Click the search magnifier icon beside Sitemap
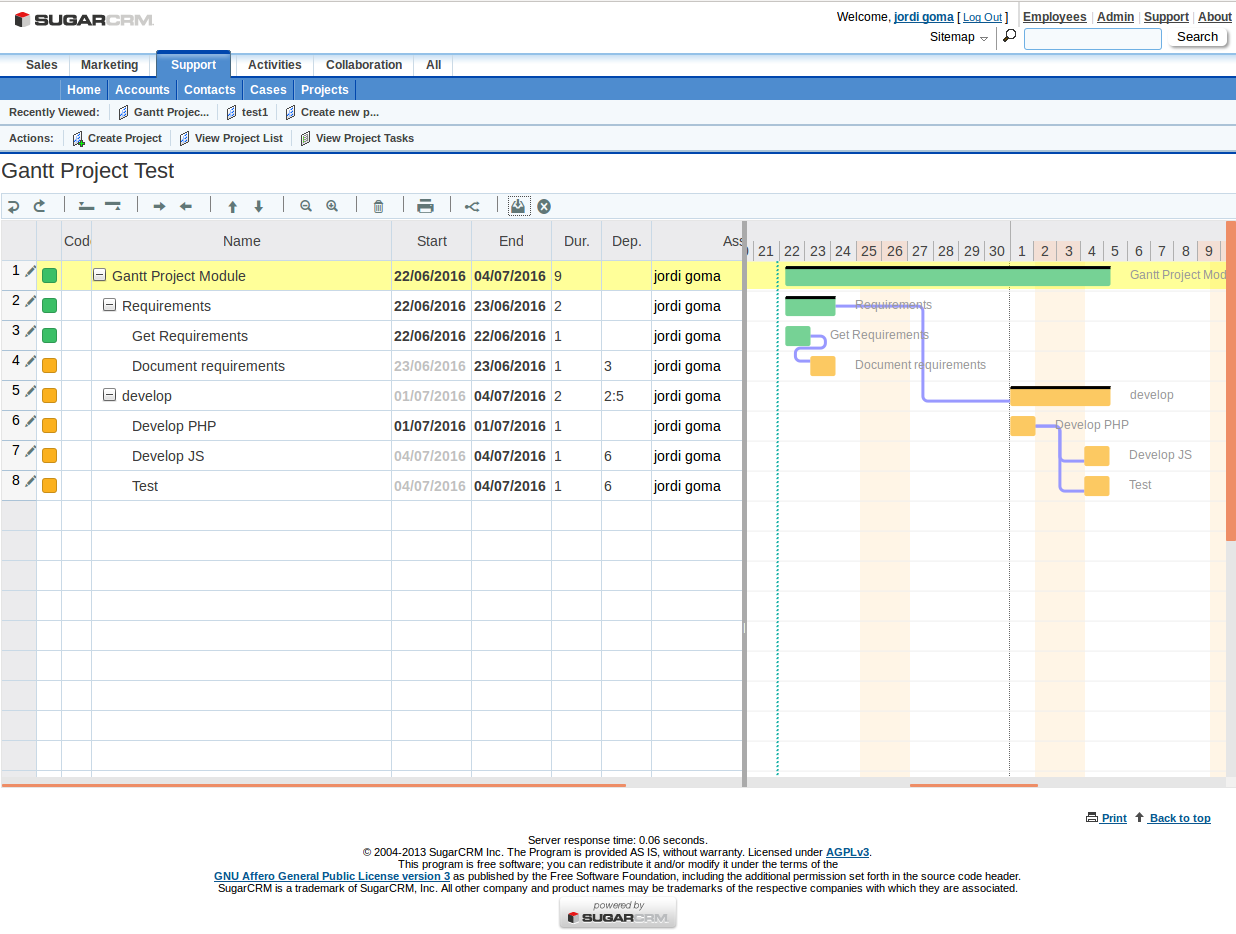The height and width of the screenshot is (934, 1236). (1009, 36)
